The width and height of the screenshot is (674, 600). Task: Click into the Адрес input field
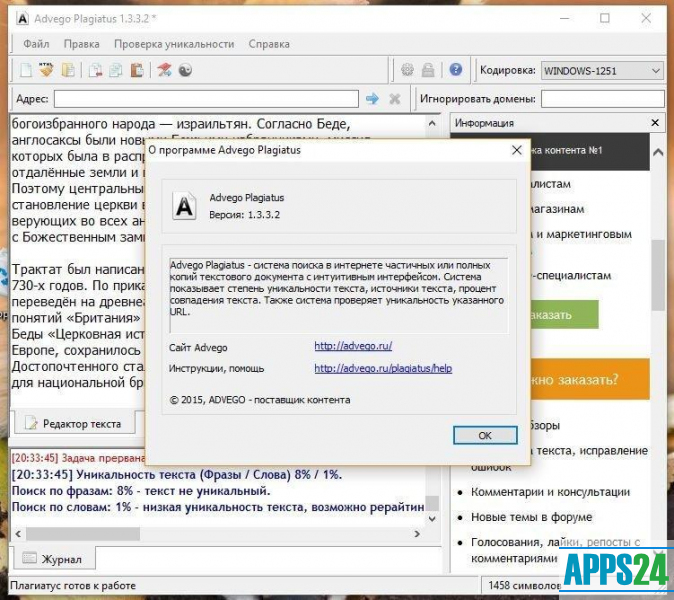(206, 99)
